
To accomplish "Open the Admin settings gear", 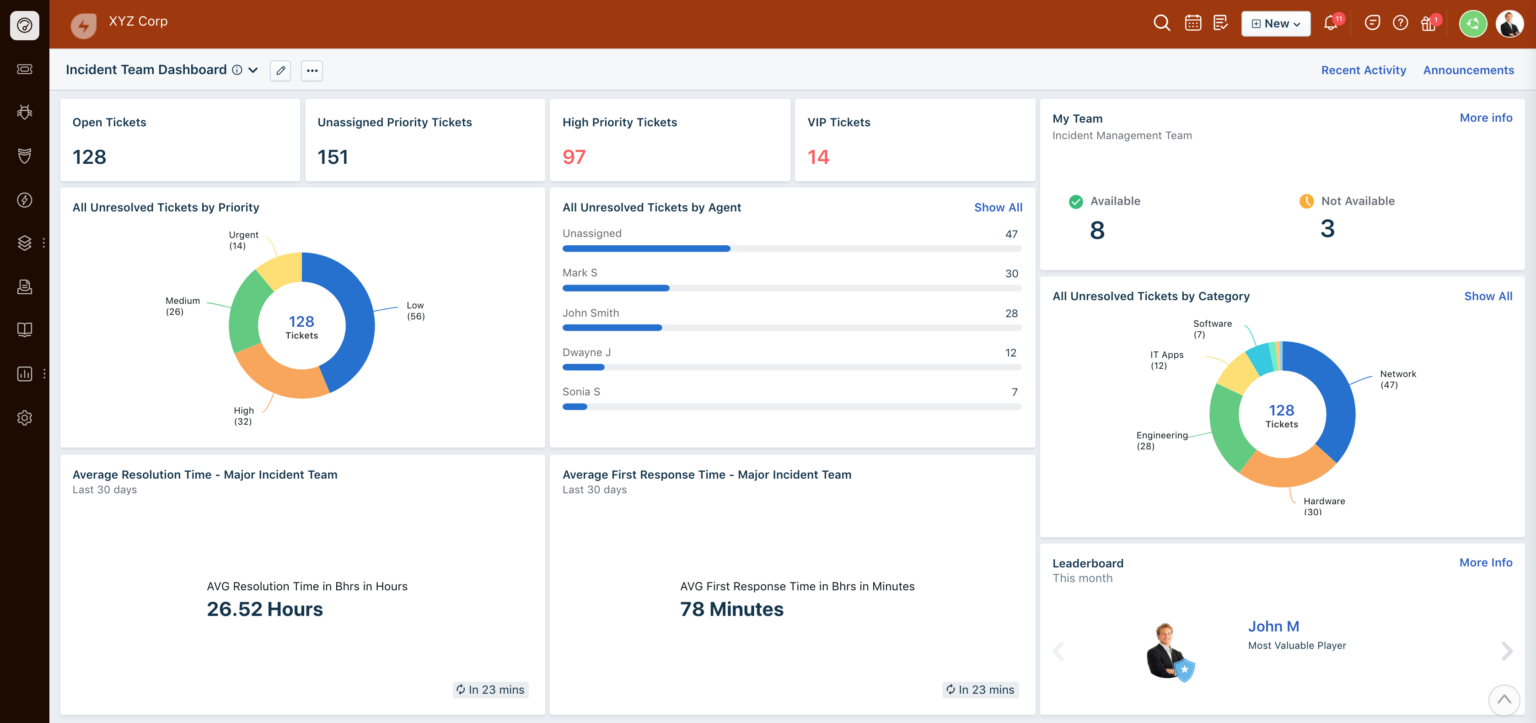I will [24, 417].
